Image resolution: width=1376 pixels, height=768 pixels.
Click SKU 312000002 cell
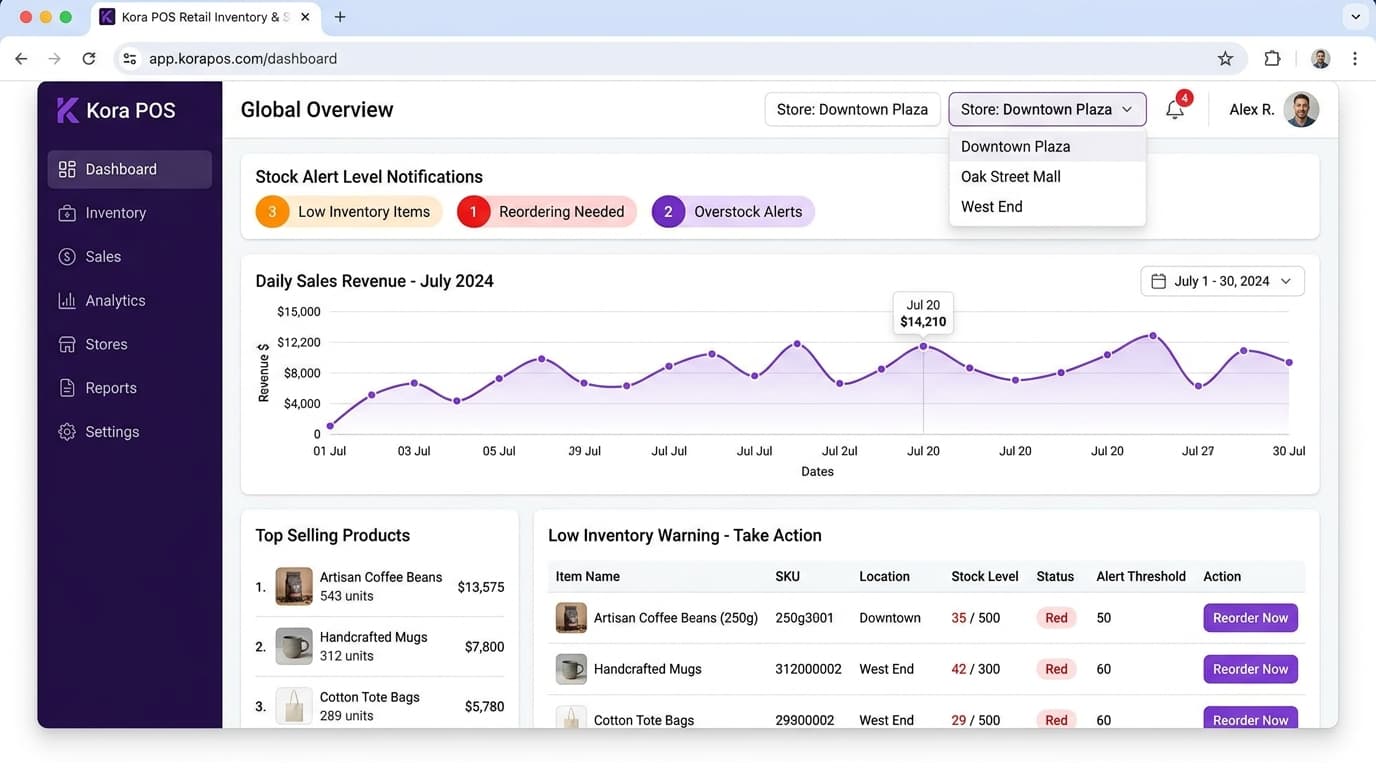click(808, 669)
